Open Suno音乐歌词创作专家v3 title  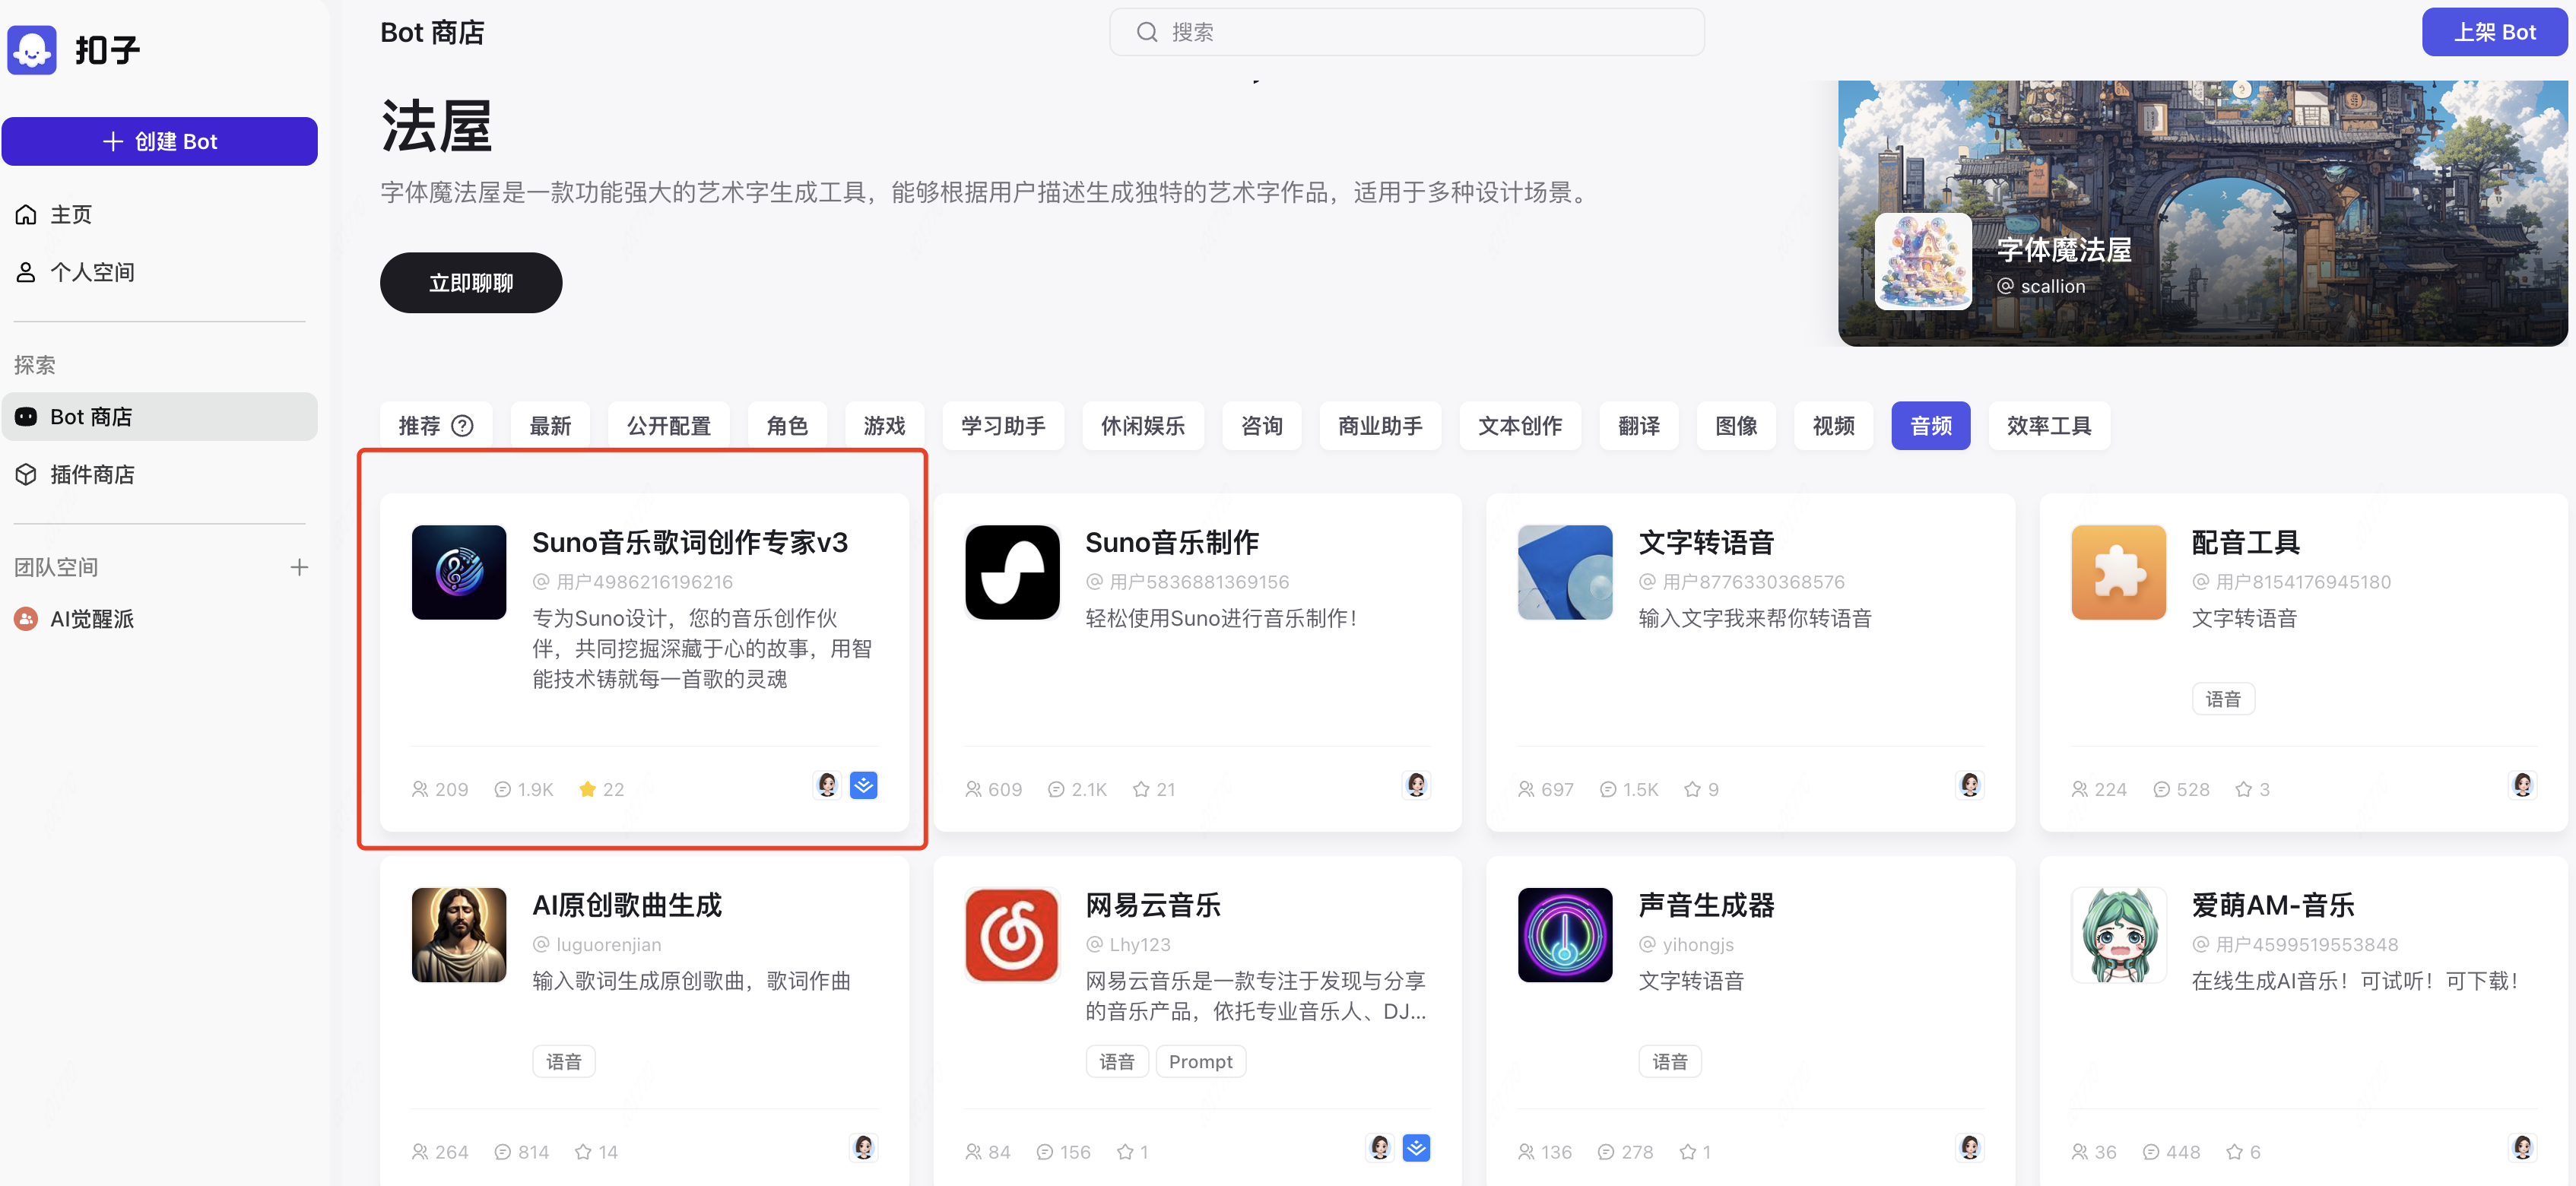pos(690,542)
